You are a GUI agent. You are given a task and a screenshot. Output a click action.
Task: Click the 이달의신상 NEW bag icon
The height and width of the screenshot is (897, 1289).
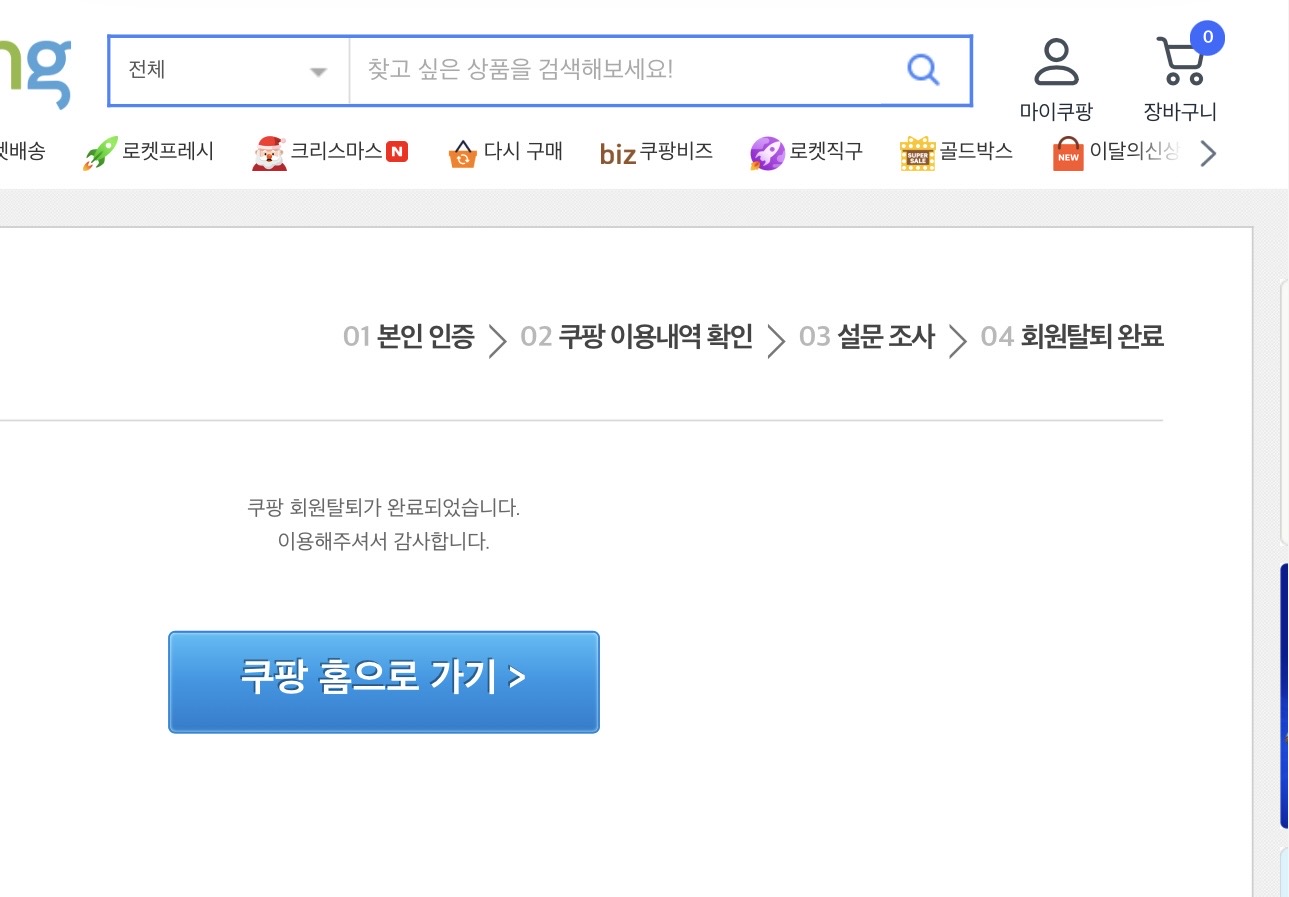tap(1068, 154)
